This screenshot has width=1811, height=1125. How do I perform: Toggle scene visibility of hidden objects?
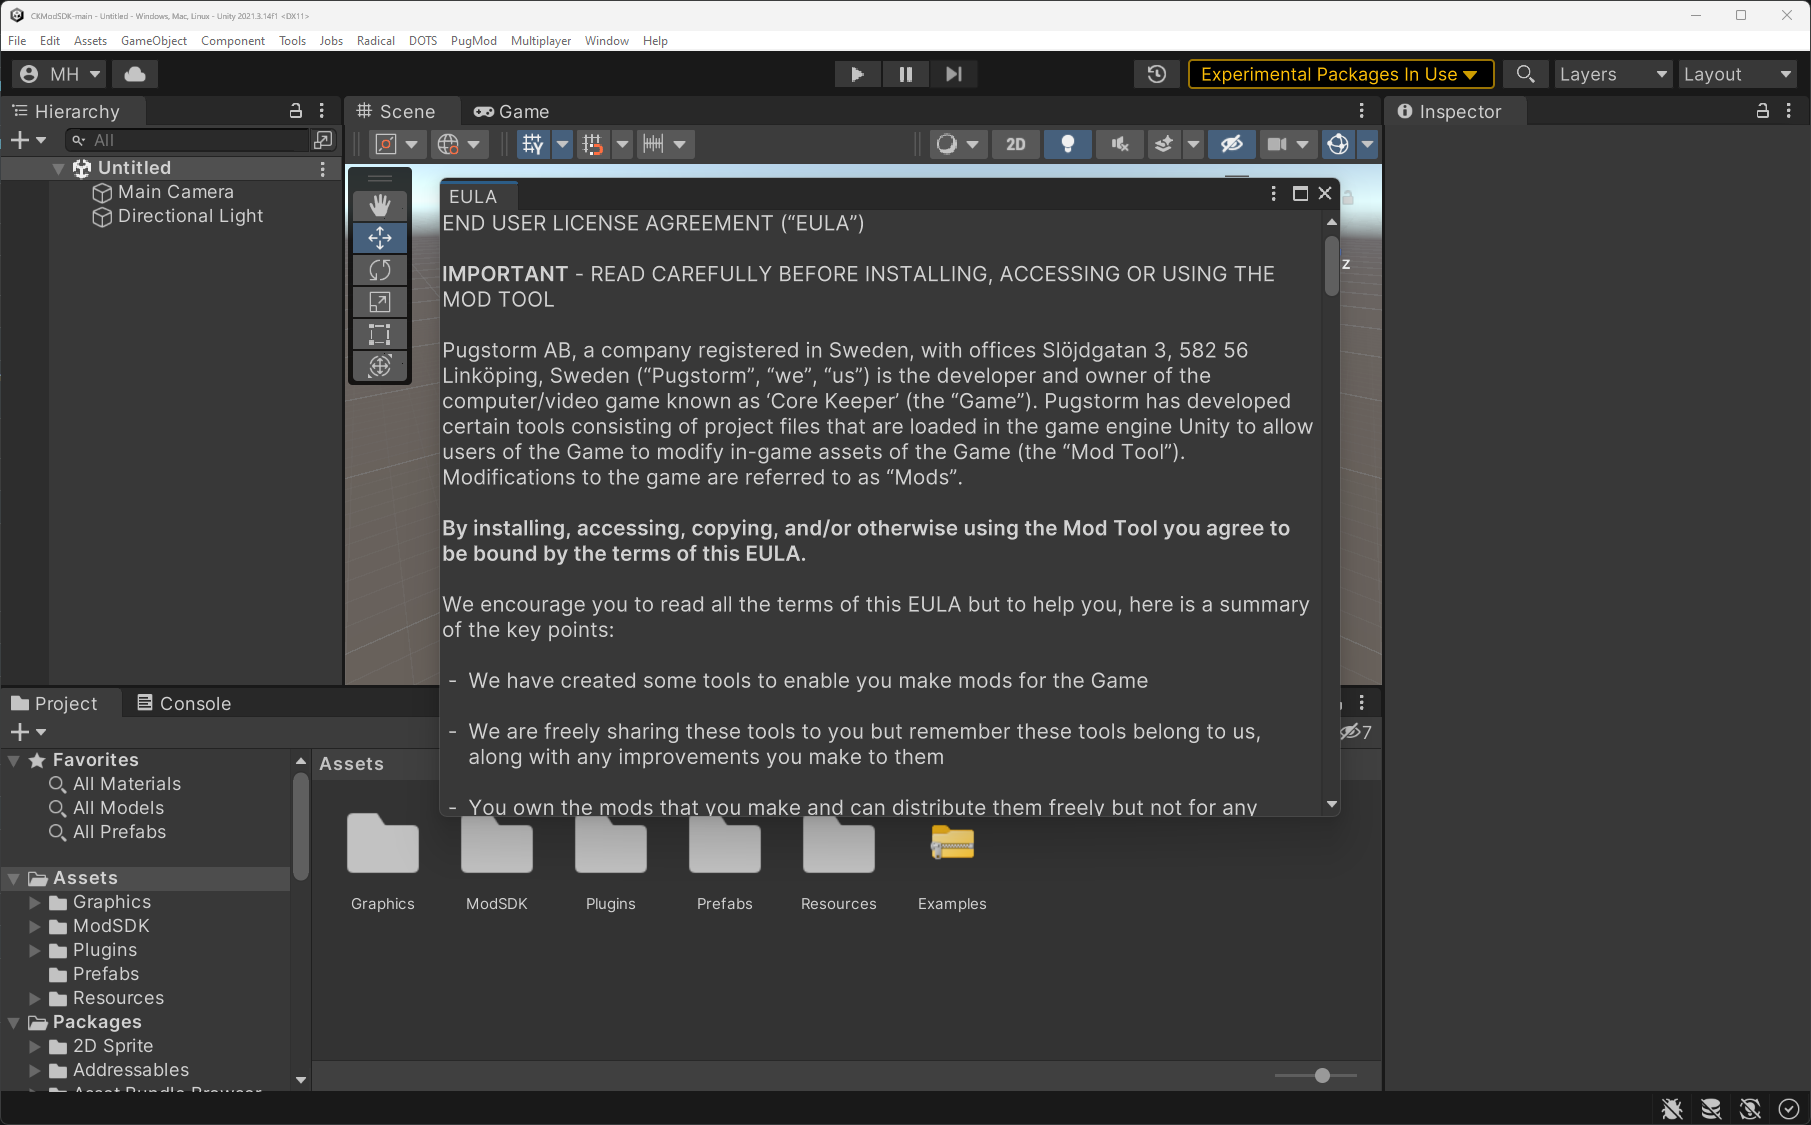click(x=1231, y=144)
